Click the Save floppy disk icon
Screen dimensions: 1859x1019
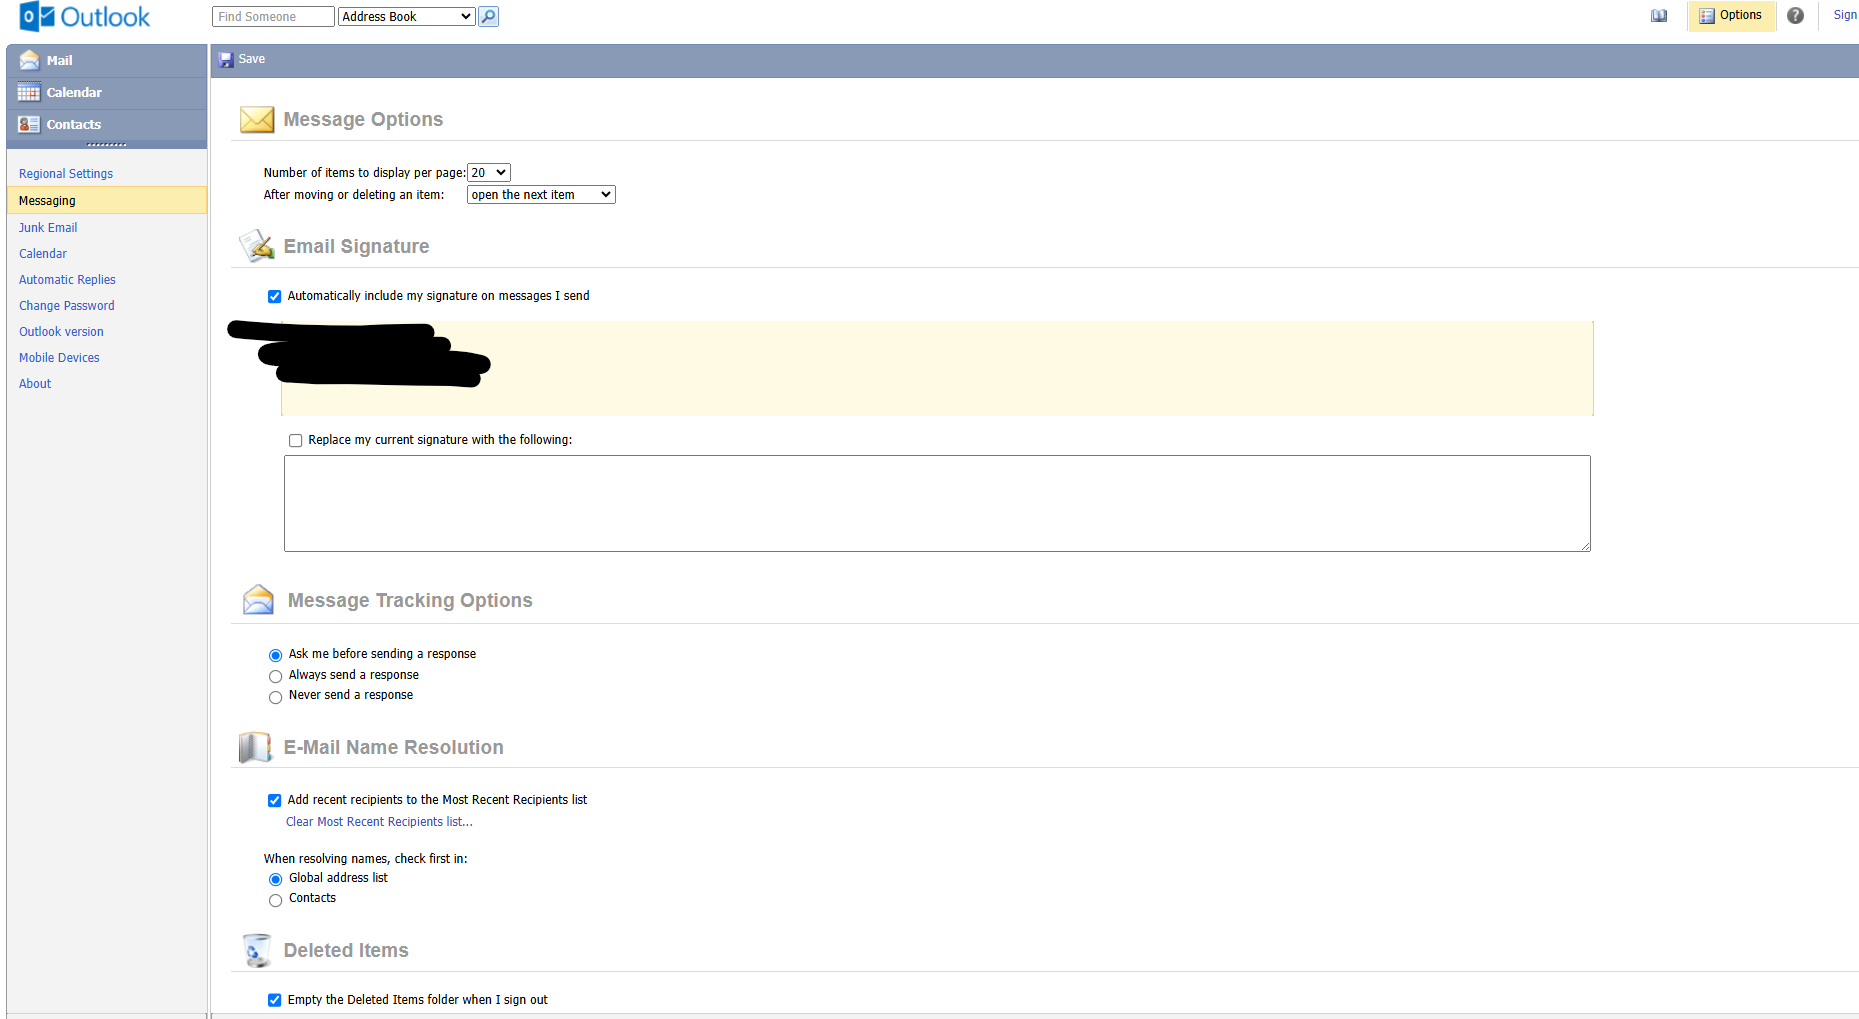click(x=226, y=60)
